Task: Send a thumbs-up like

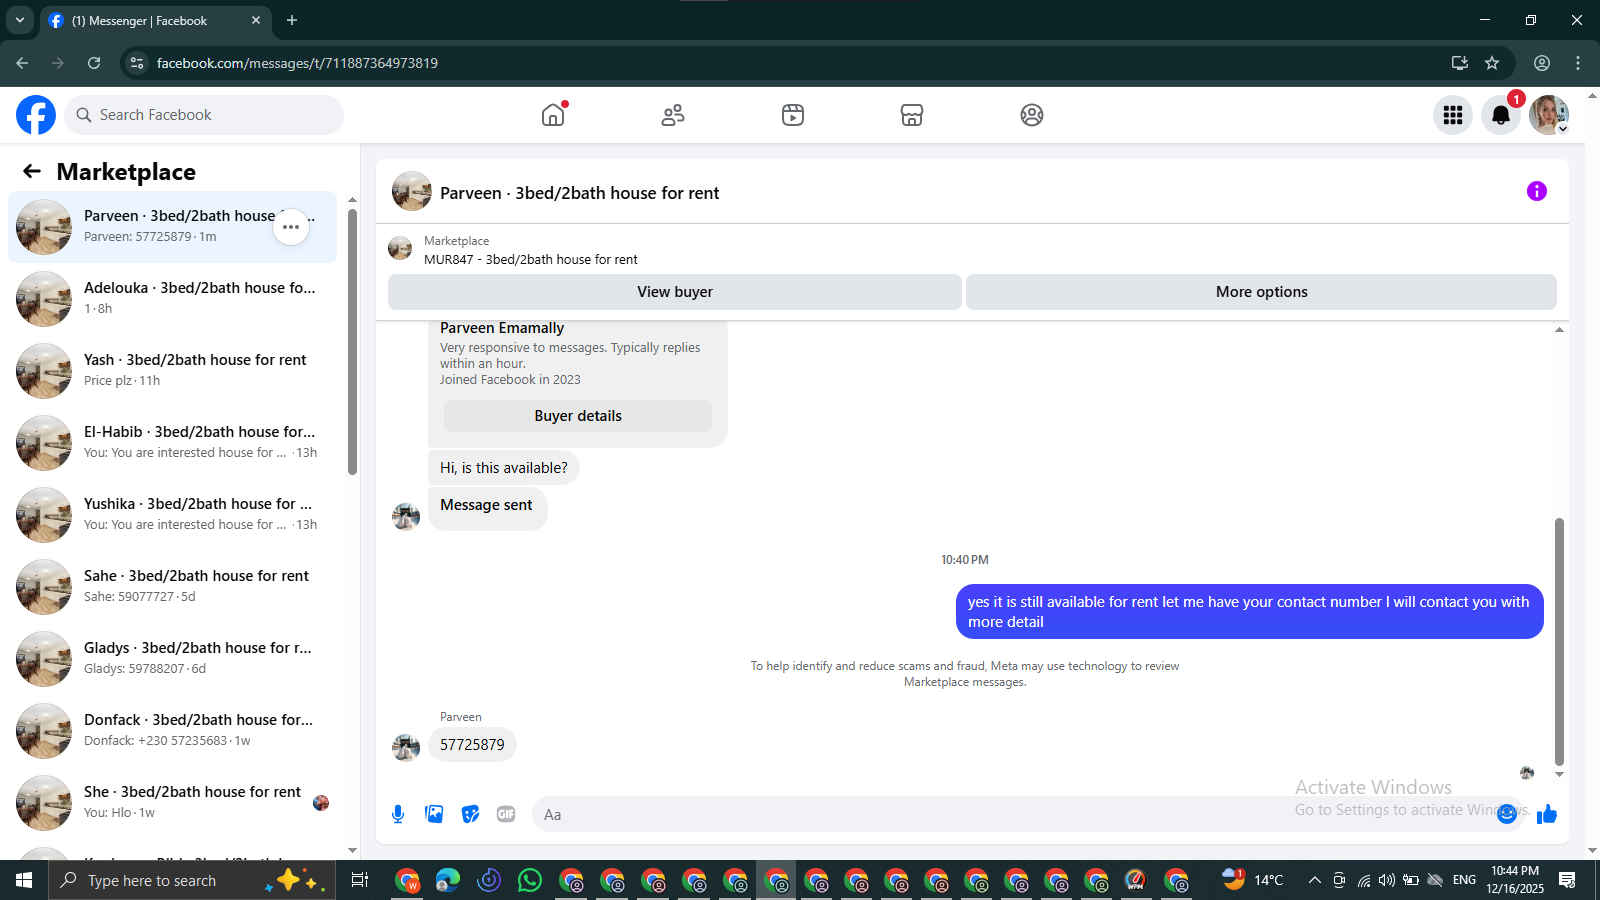Action: tap(1547, 814)
